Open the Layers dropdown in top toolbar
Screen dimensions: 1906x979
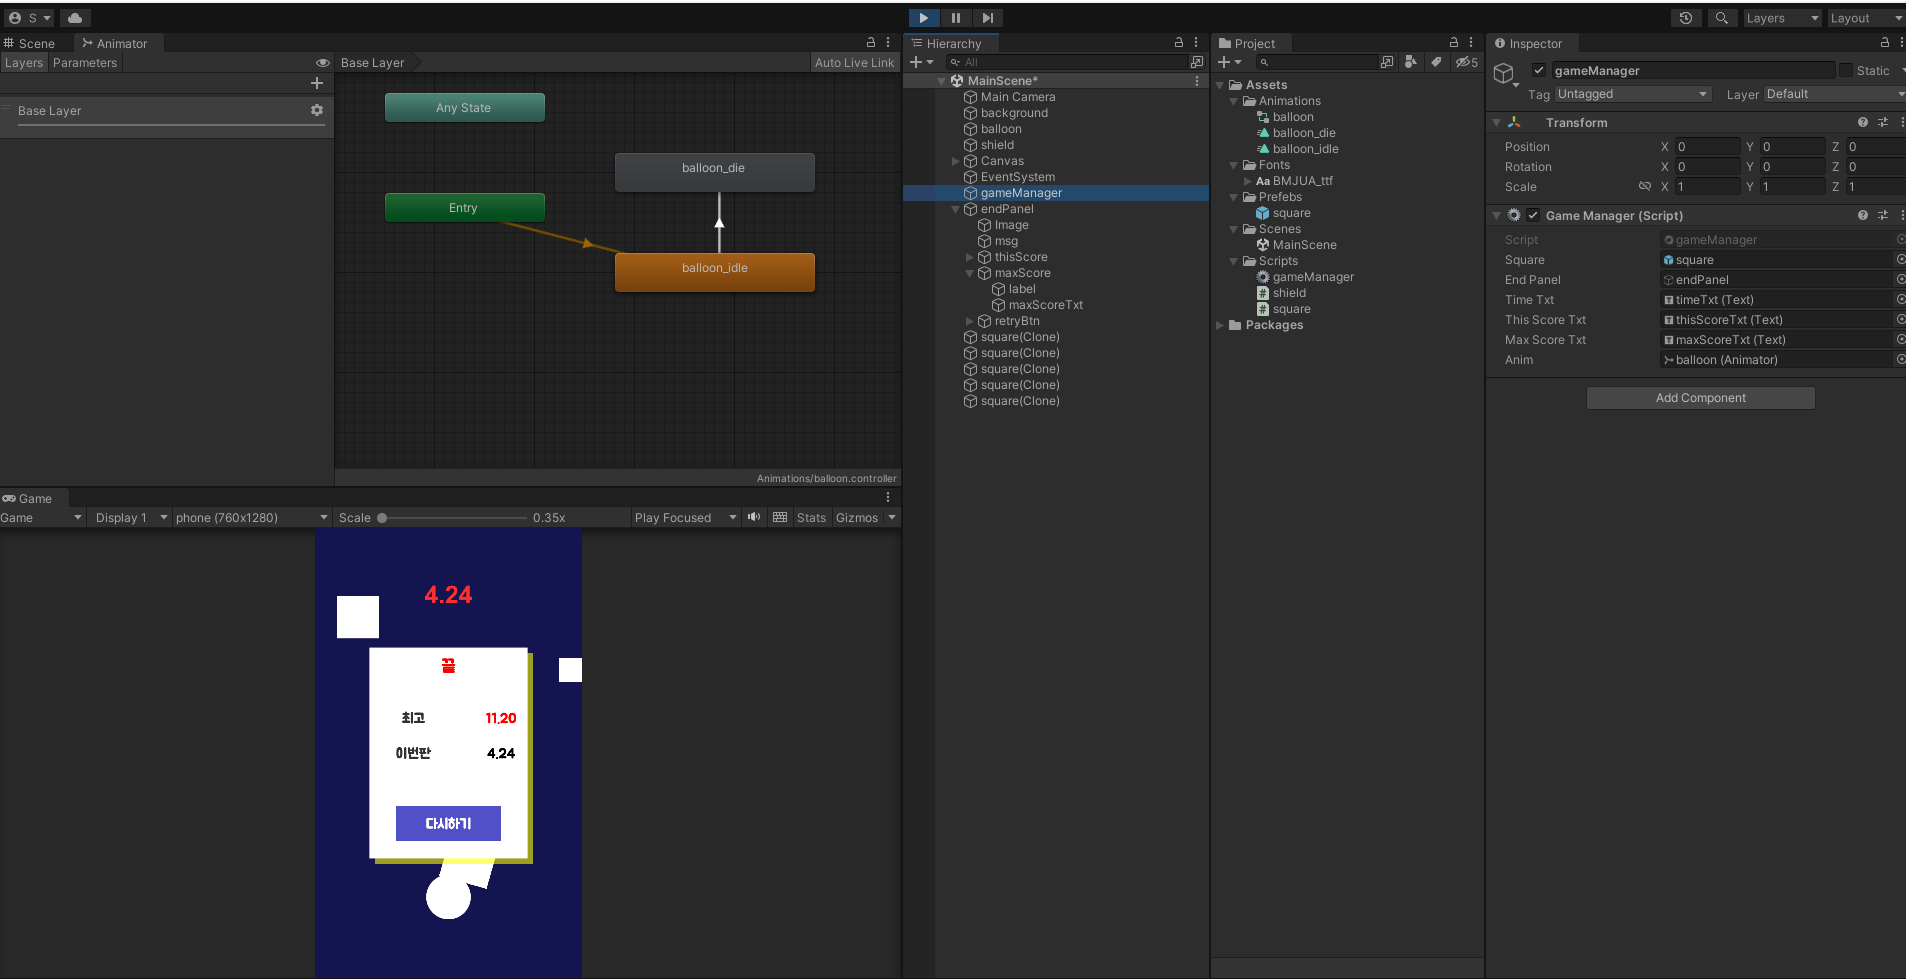pos(1782,18)
